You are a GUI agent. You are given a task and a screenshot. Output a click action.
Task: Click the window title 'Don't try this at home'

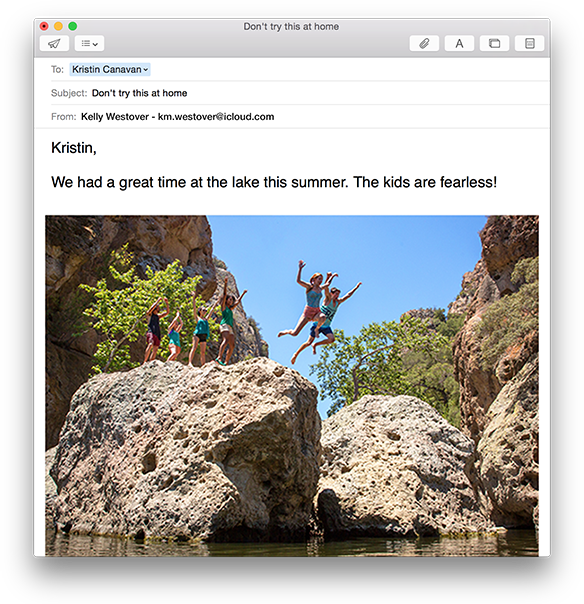[x=291, y=27]
